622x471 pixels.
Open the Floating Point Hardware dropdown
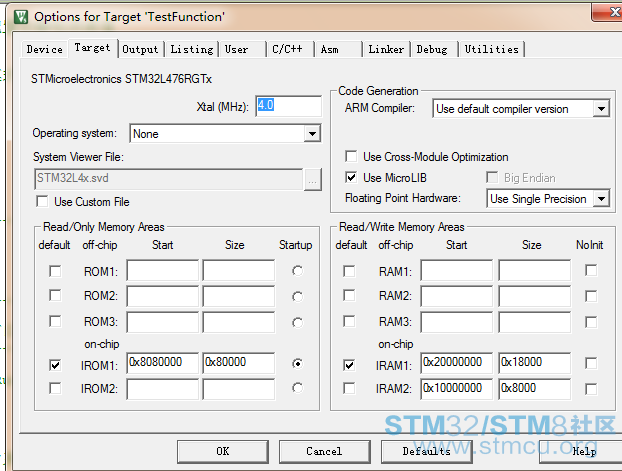[601, 198]
